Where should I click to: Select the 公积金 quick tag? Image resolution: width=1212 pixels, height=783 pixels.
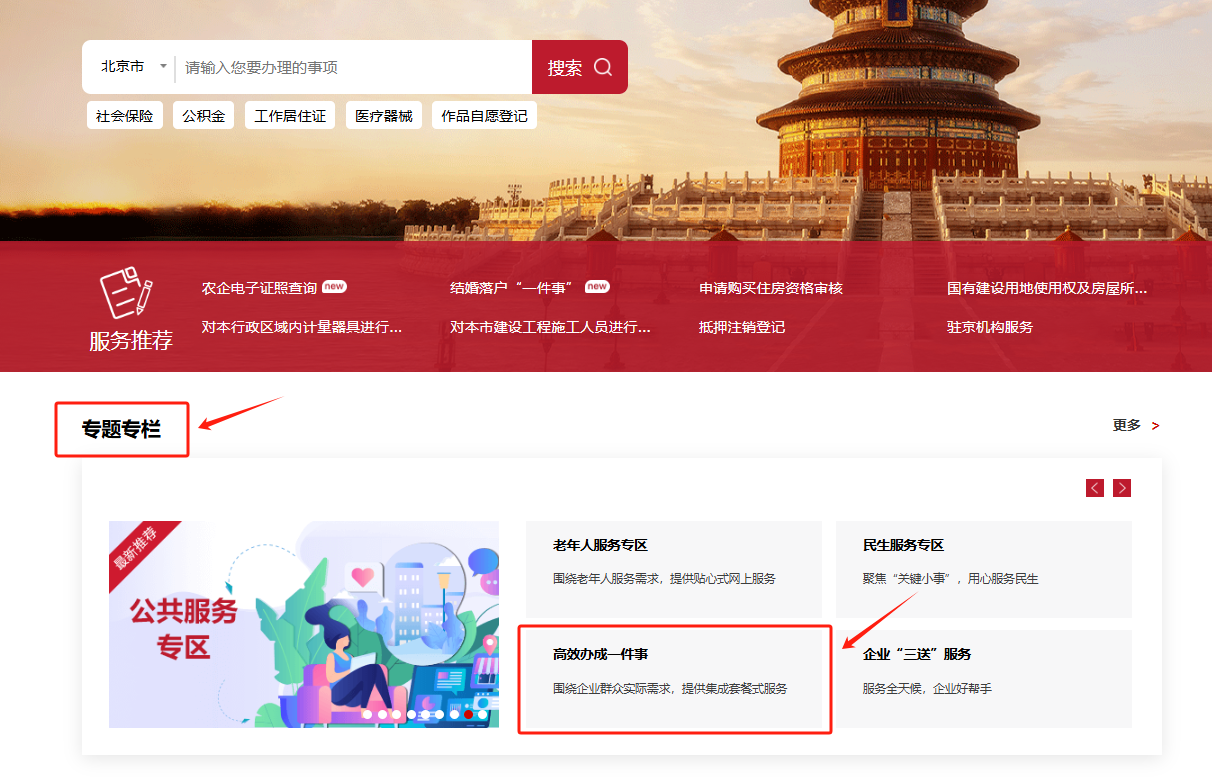click(x=203, y=116)
